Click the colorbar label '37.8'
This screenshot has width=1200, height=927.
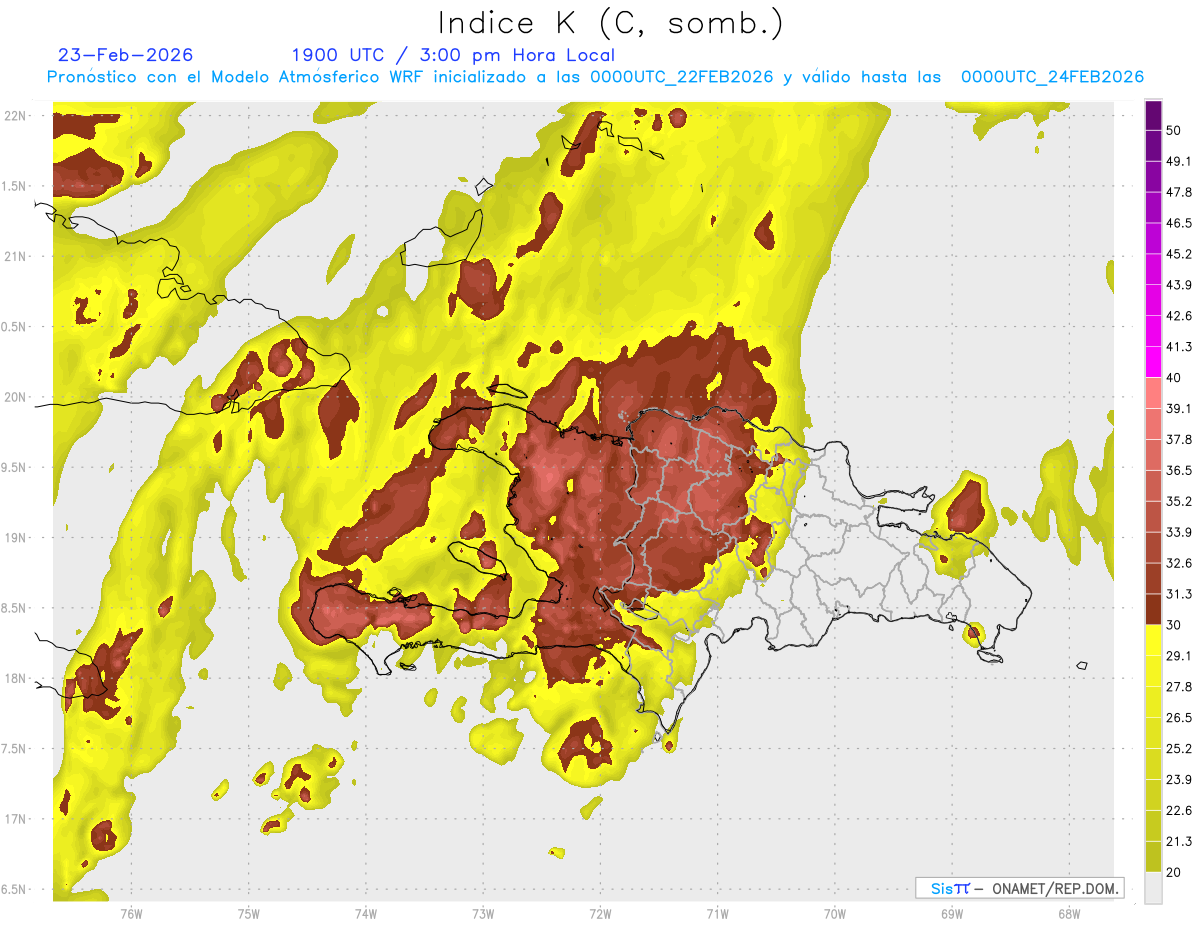point(1179,439)
